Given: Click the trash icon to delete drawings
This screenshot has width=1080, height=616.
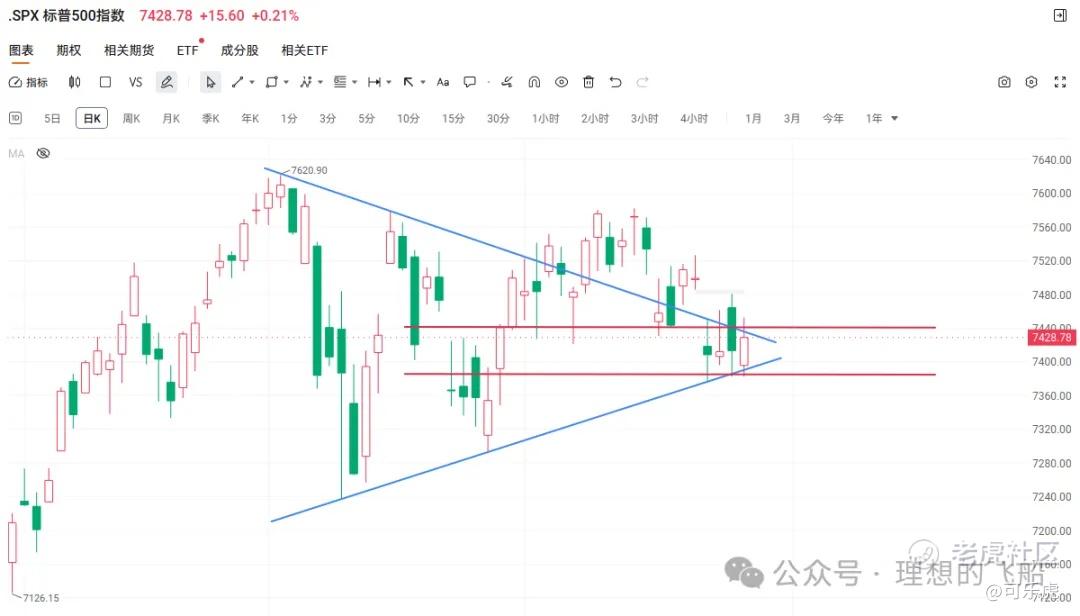Looking at the screenshot, I should tap(588, 82).
